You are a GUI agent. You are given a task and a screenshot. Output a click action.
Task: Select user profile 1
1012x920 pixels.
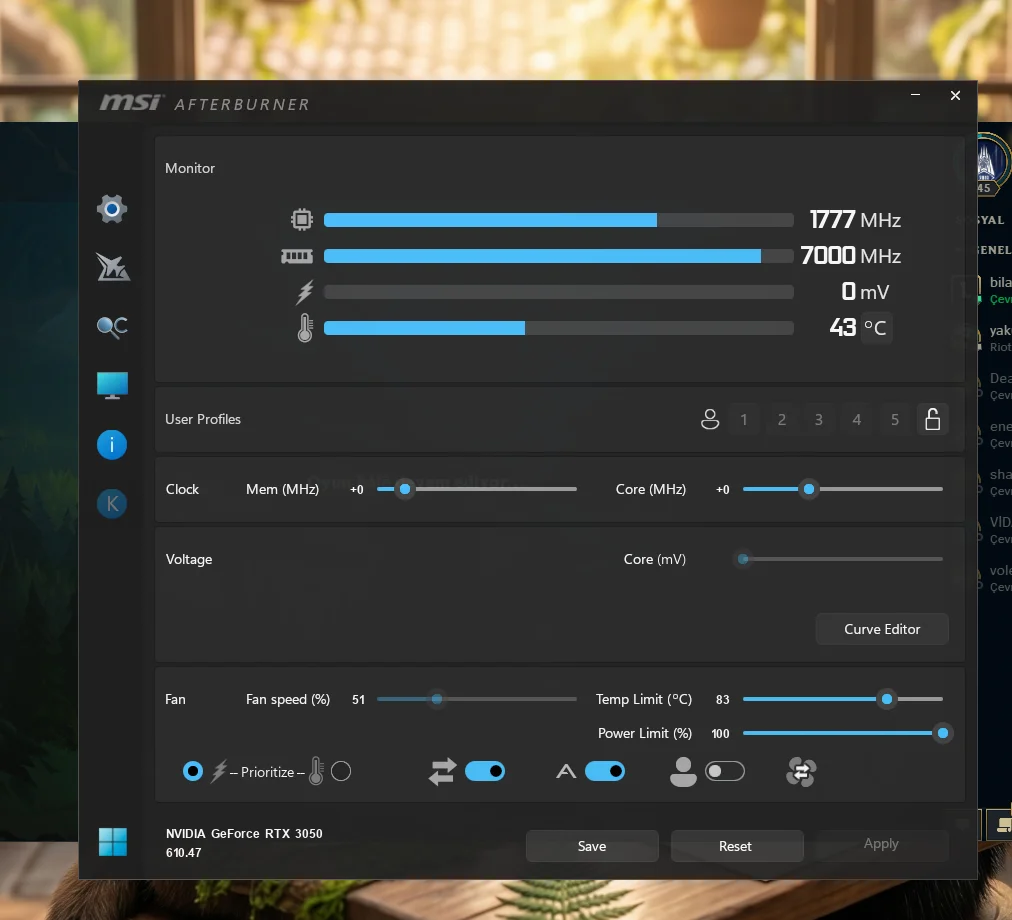[744, 420]
